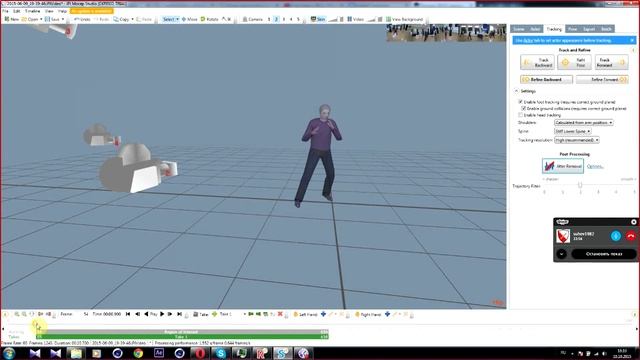Toggle Enable ground collisions checkbox

pyautogui.click(x=524, y=109)
